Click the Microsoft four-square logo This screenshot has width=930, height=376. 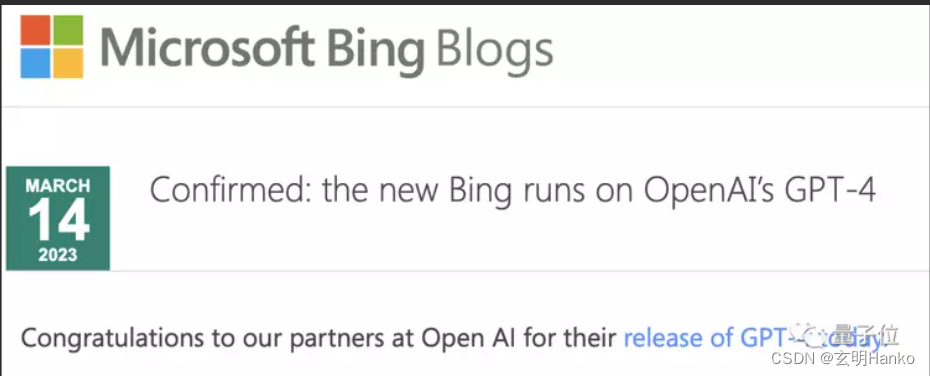point(52,47)
